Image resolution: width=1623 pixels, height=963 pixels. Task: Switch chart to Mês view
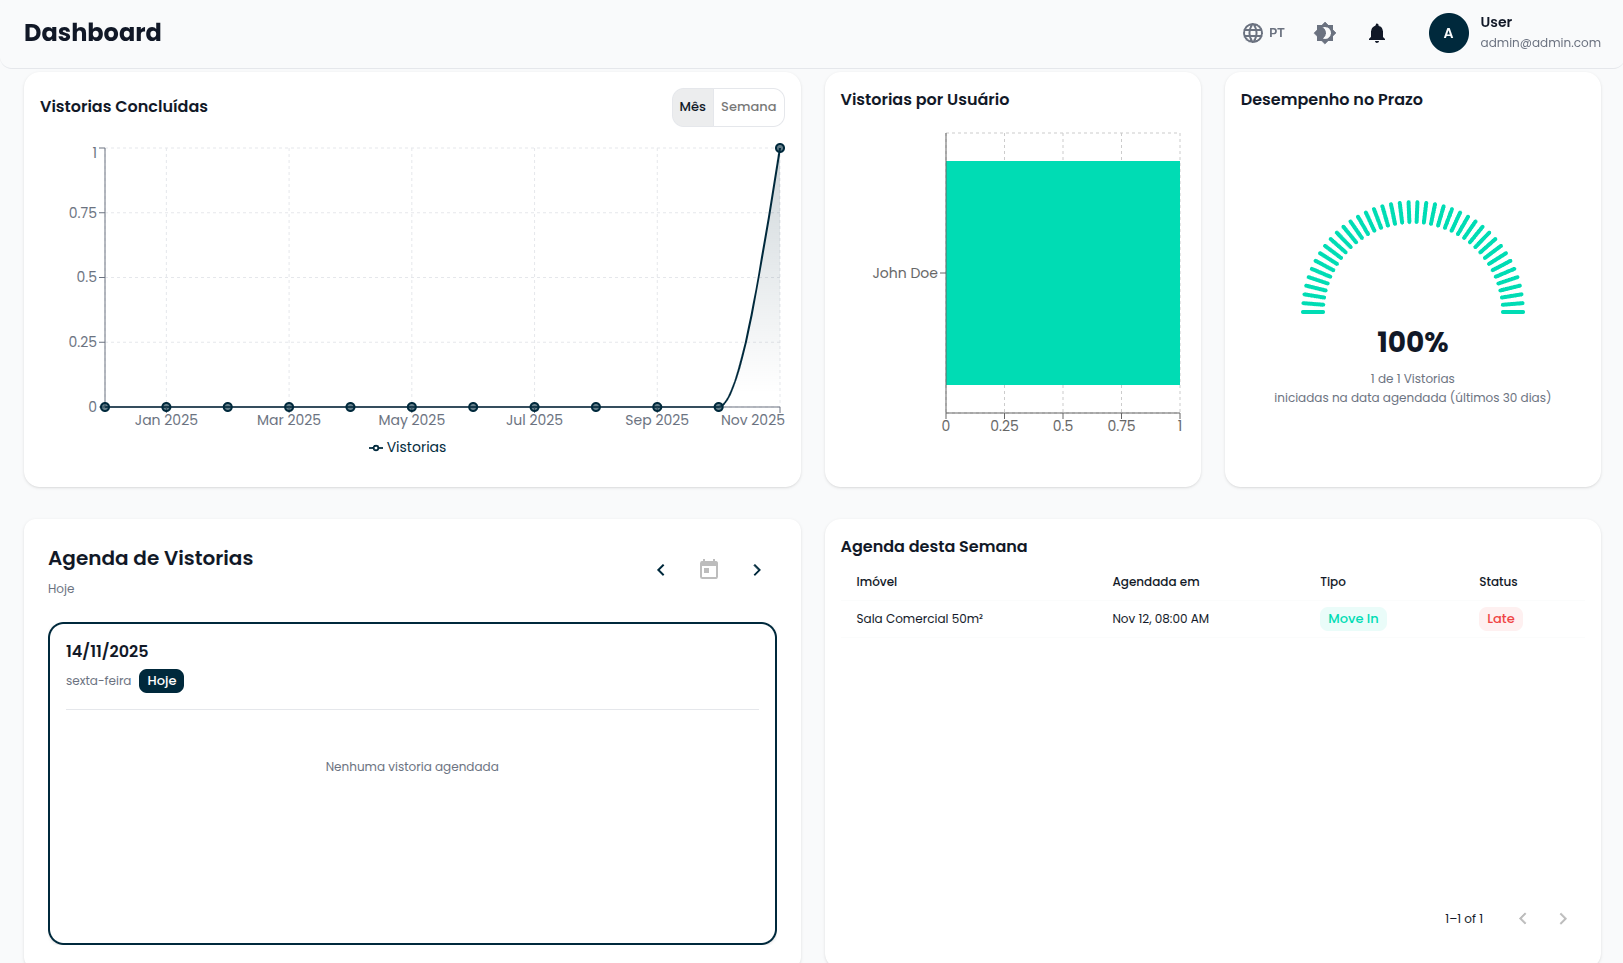[x=693, y=107]
